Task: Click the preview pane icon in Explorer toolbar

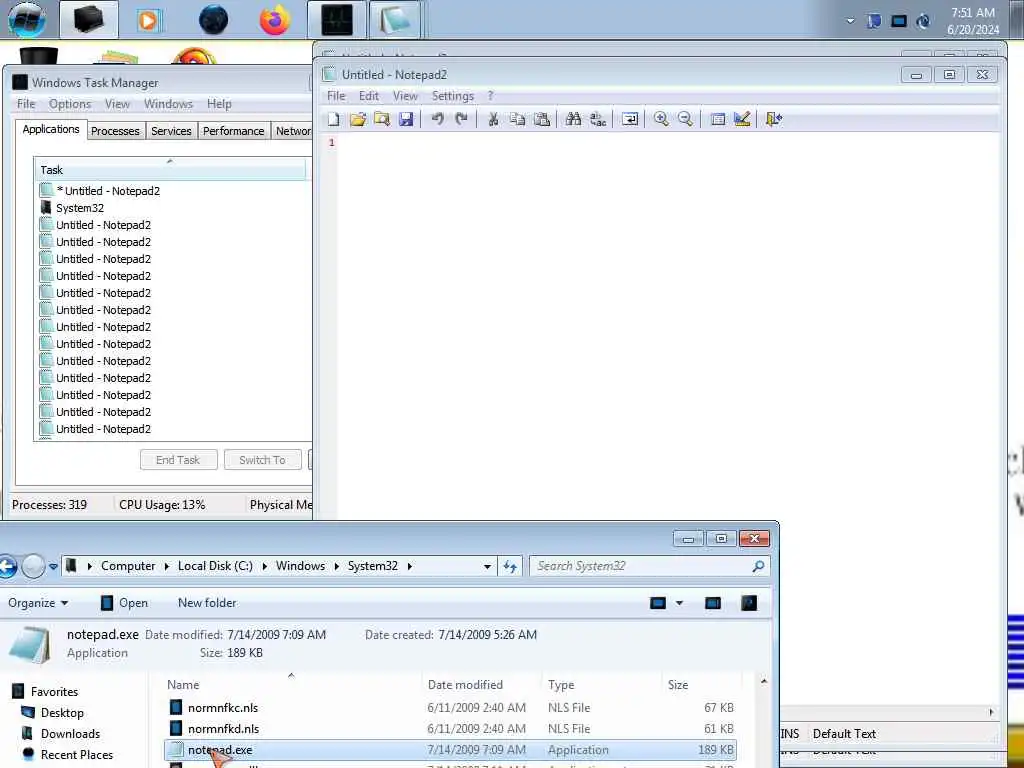Action: [713, 603]
